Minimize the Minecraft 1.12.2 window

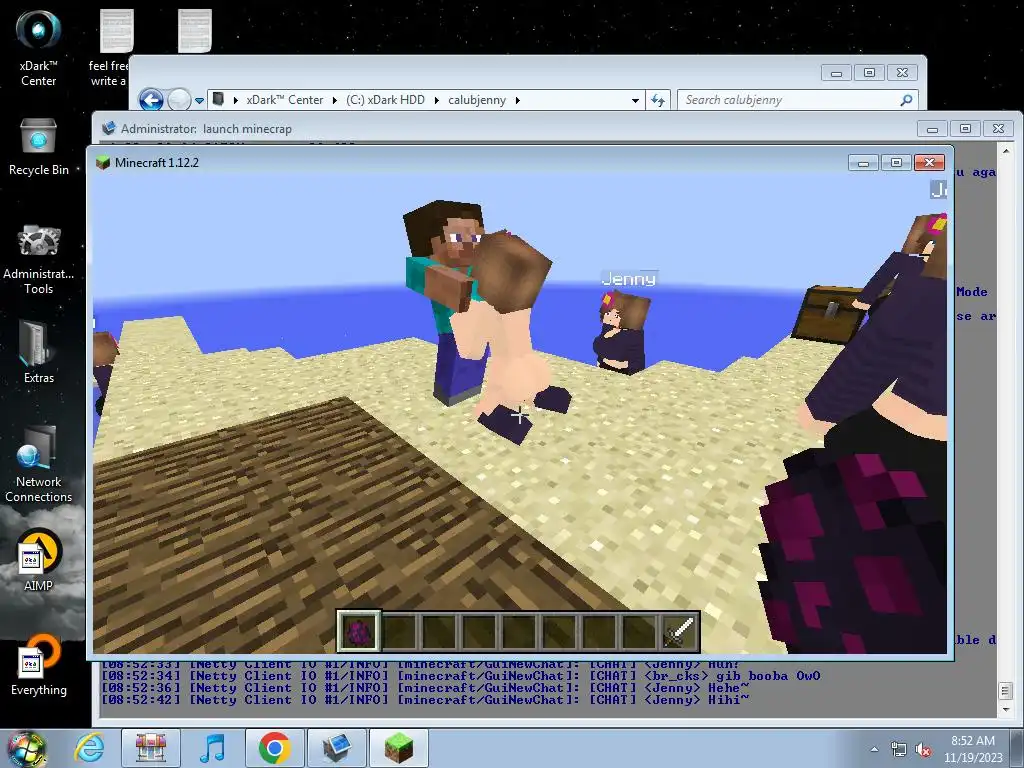863,162
